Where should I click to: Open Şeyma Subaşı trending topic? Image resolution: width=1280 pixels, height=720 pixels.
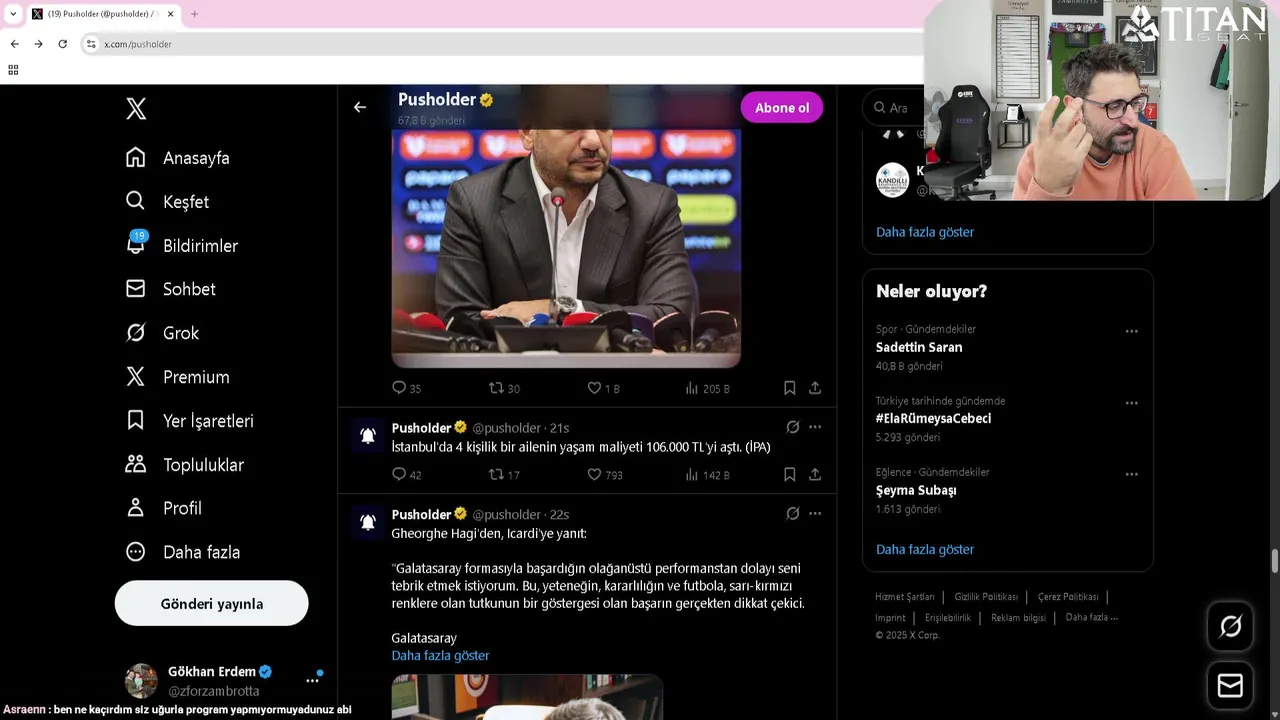pyautogui.click(x=916, y=491)
